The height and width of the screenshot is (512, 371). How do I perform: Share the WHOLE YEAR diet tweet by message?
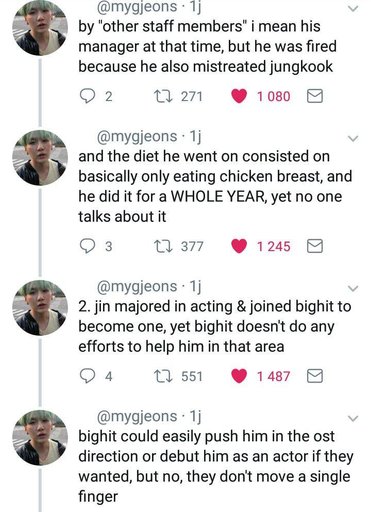tap(314, 246)
